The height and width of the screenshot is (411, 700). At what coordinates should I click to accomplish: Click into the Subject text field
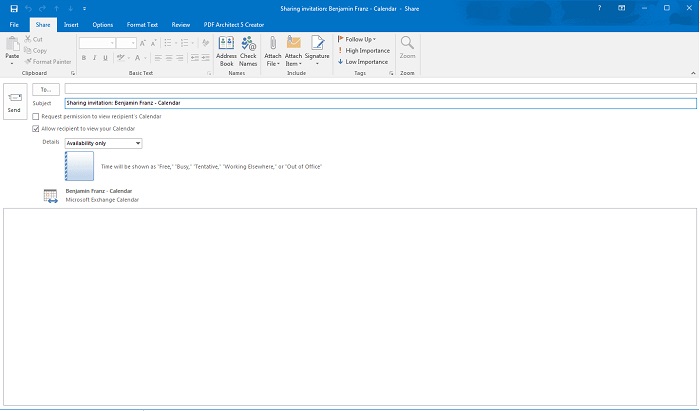coord(380,103)
